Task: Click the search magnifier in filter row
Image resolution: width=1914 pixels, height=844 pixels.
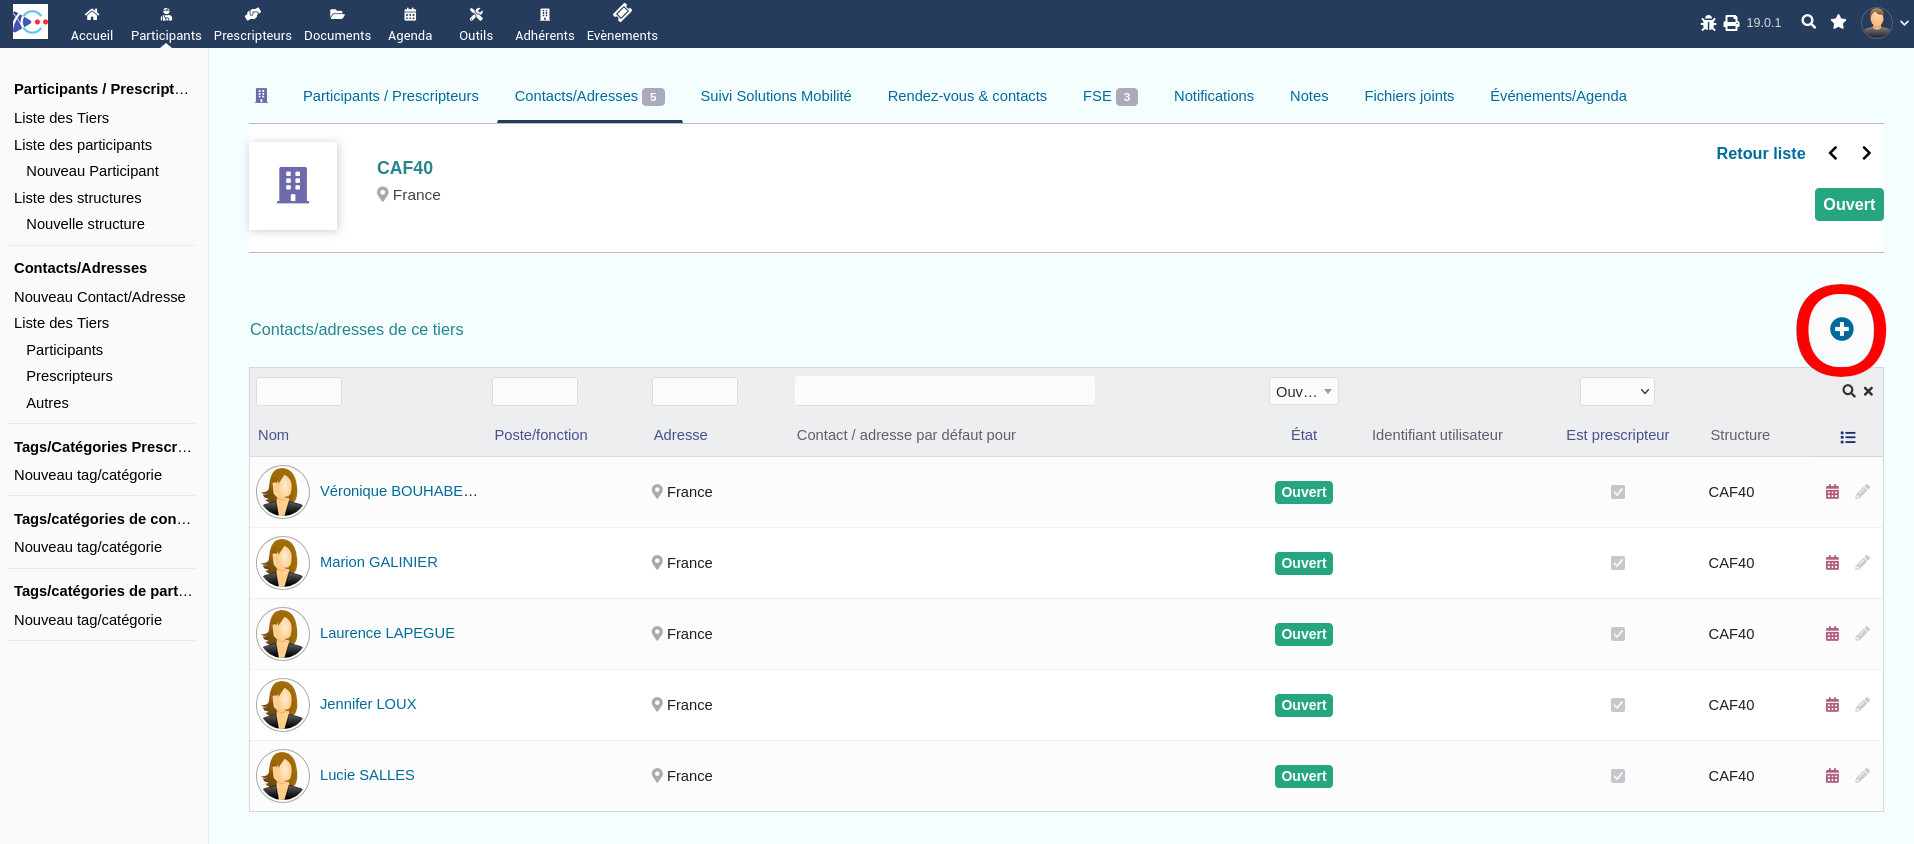Action: (1849, 392)
